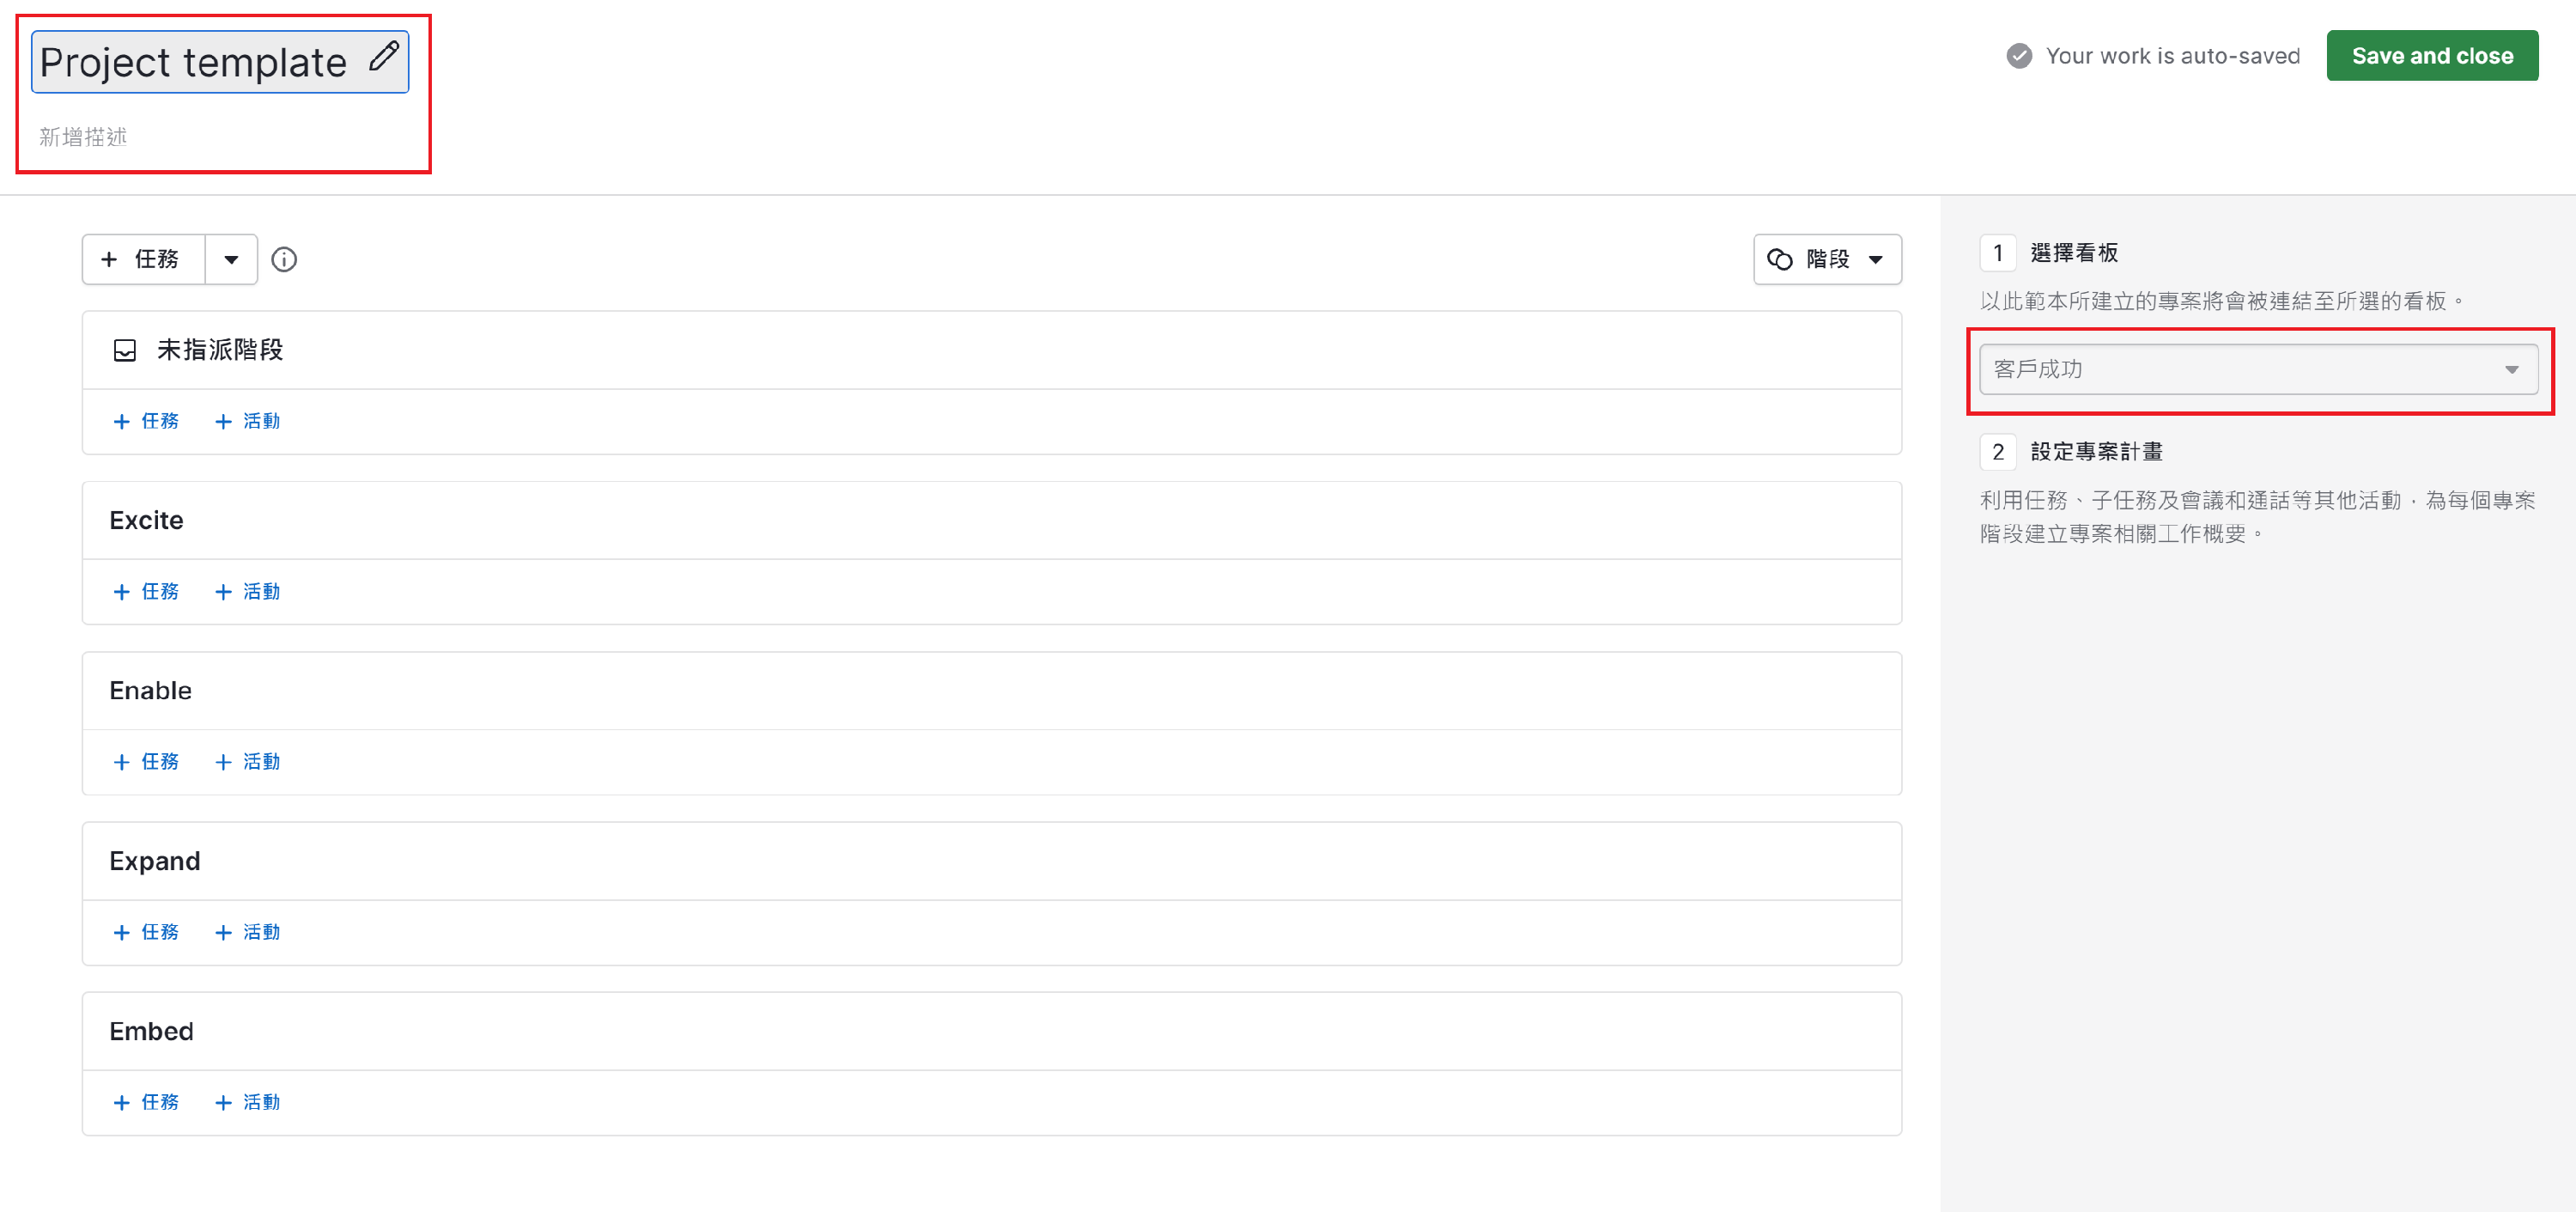Add an activity under 未指派階段
Viewport: 2576px width, 1212px height.
(x=248, y=422)
